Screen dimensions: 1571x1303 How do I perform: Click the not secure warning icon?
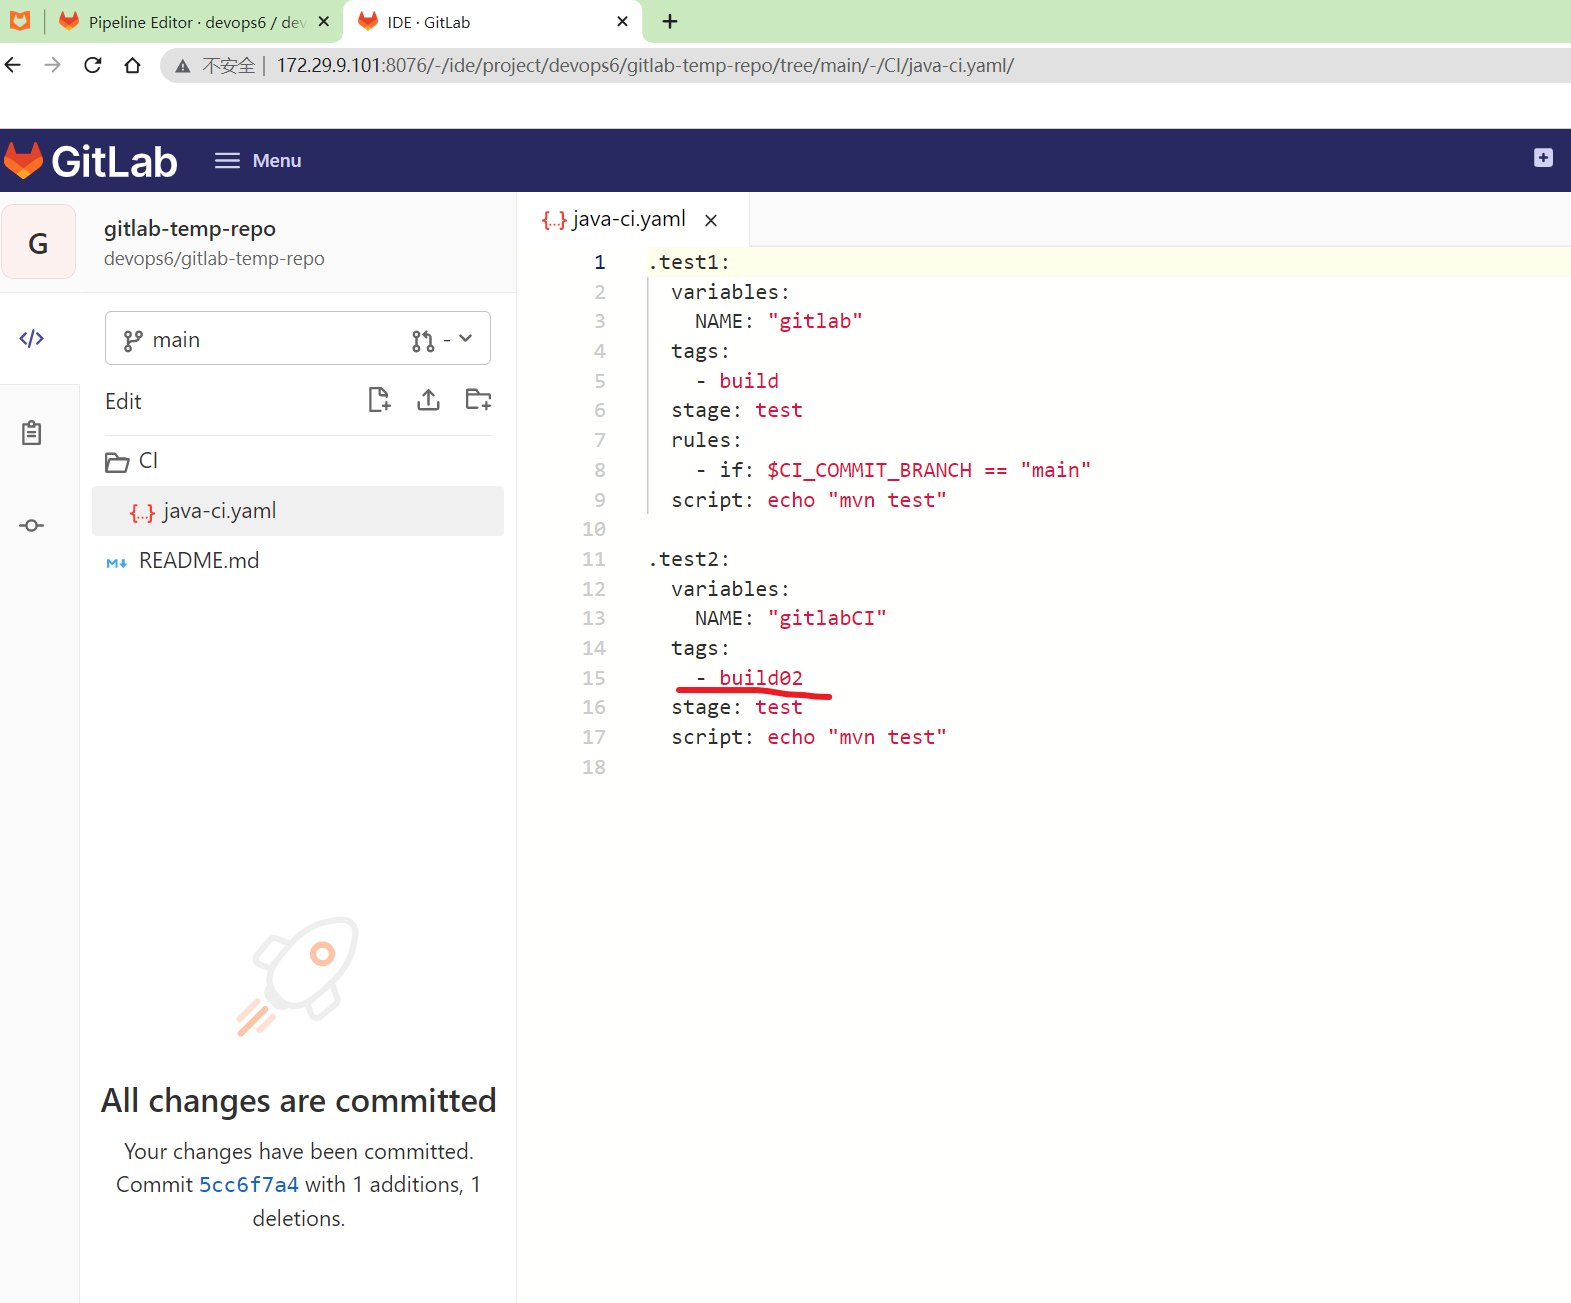click(x=183, y=66)
